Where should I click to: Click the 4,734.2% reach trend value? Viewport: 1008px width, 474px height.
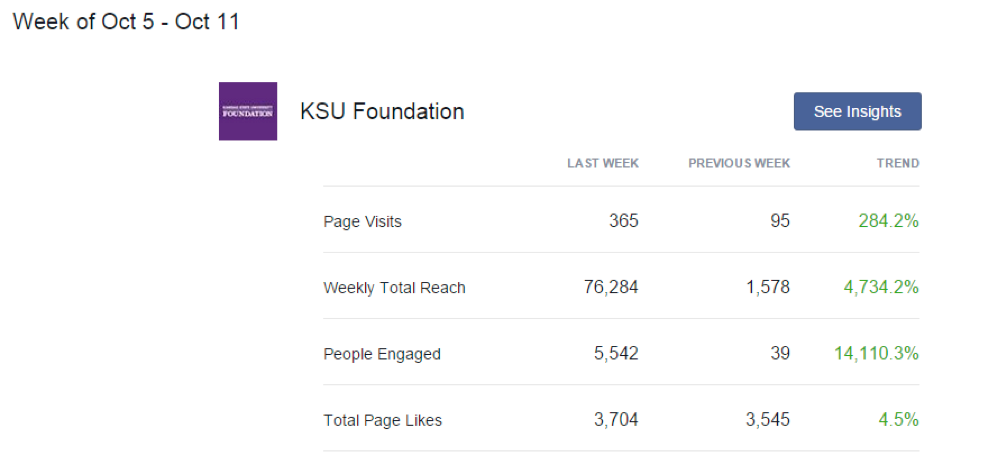tap(881, 287)
